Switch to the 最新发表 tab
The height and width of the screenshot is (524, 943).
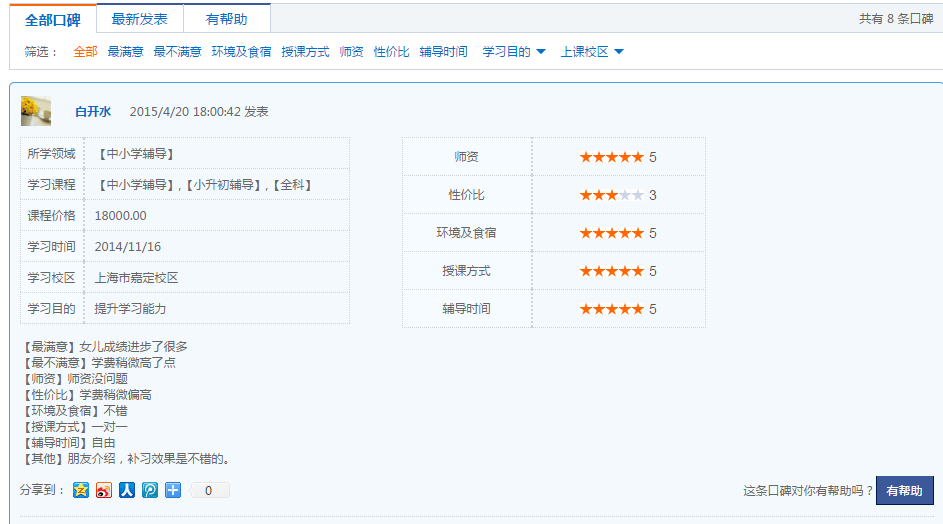(x=140, y=19)
